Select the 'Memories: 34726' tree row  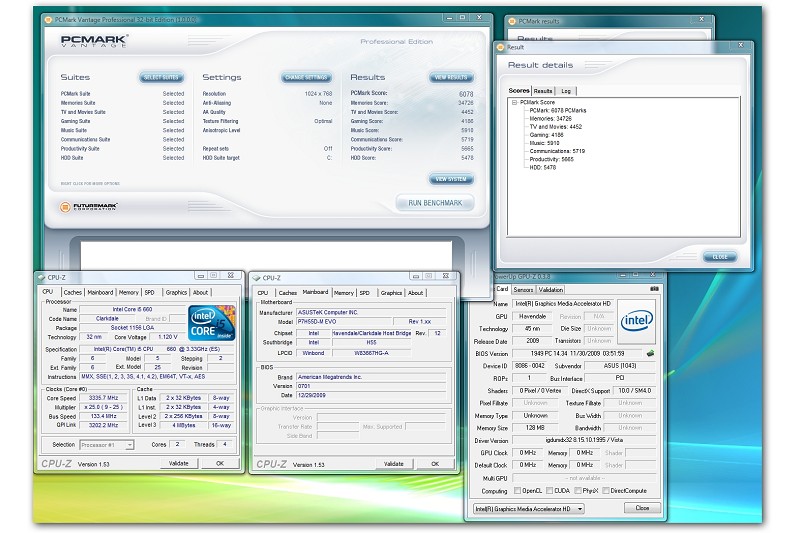point(551,118)
